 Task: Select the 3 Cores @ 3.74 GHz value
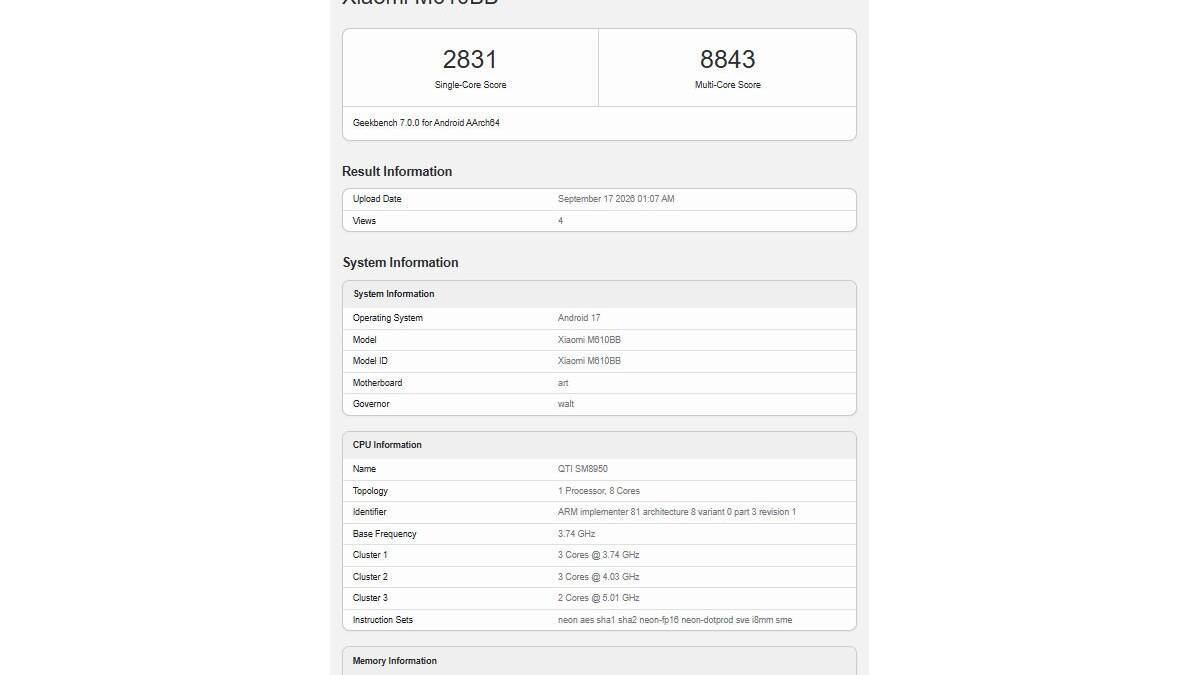coord(599,555)
